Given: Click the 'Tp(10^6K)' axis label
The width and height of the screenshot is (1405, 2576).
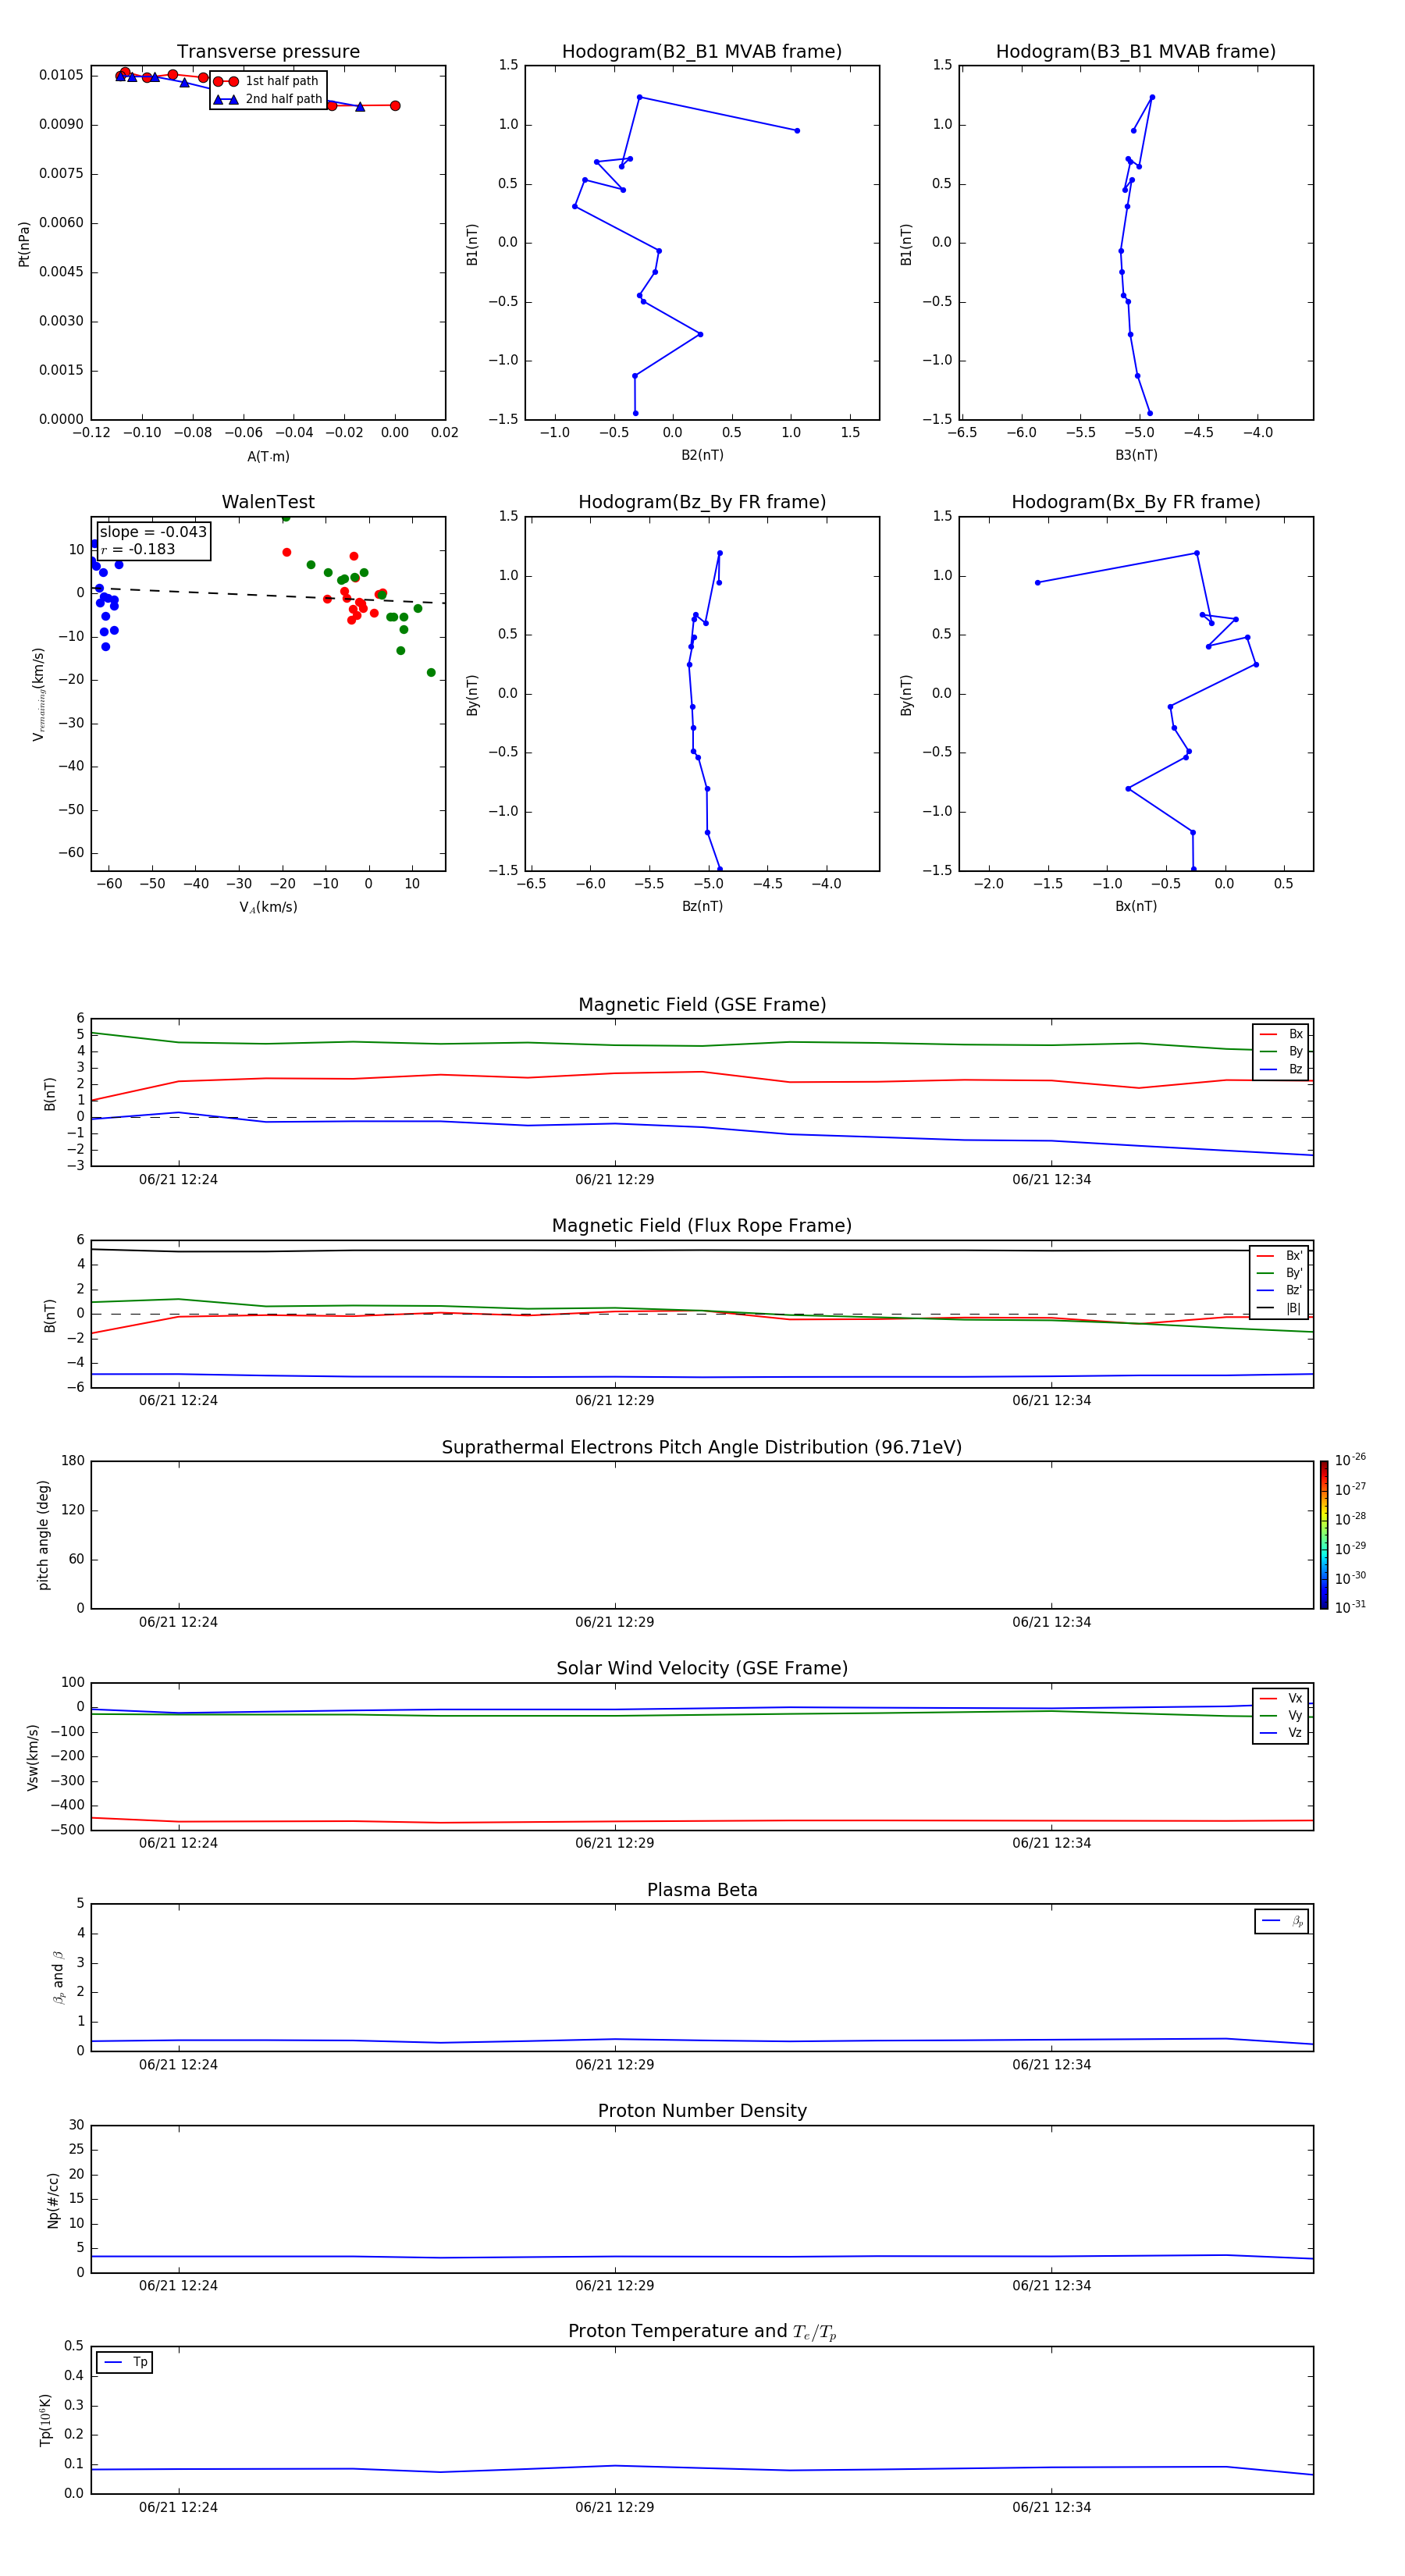Looking at the screenshot, I should click(x=45, y=2420).
